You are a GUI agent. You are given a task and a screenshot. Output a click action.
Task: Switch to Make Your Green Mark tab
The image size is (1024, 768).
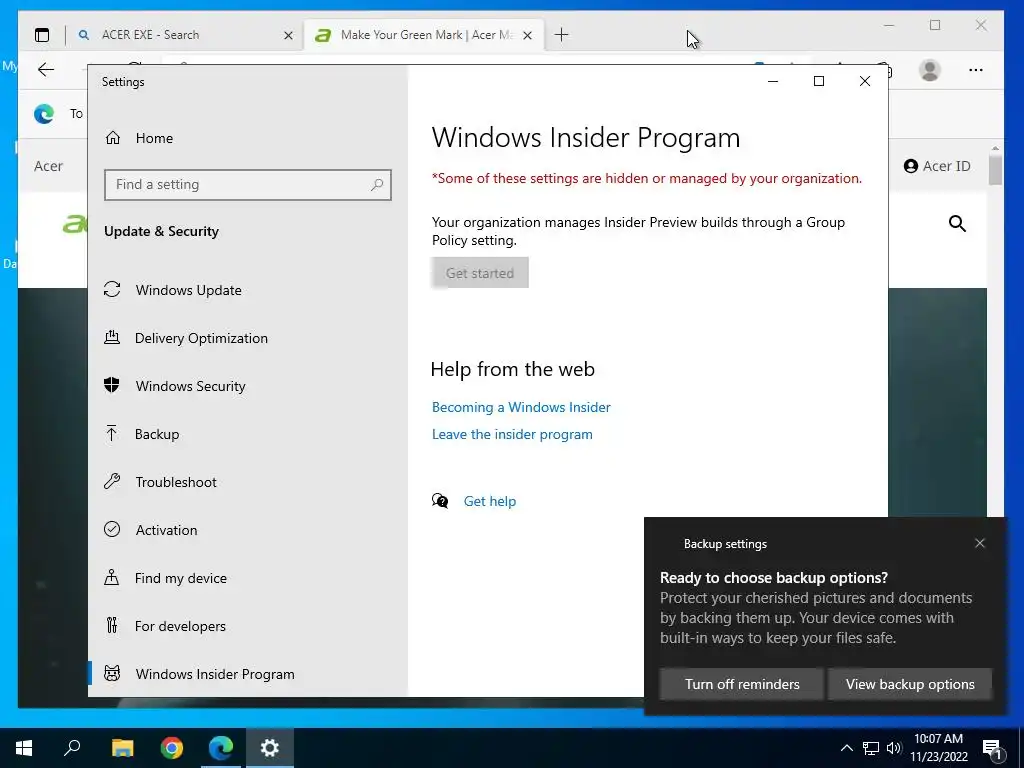pyautogui.click(x=421, y=35)
